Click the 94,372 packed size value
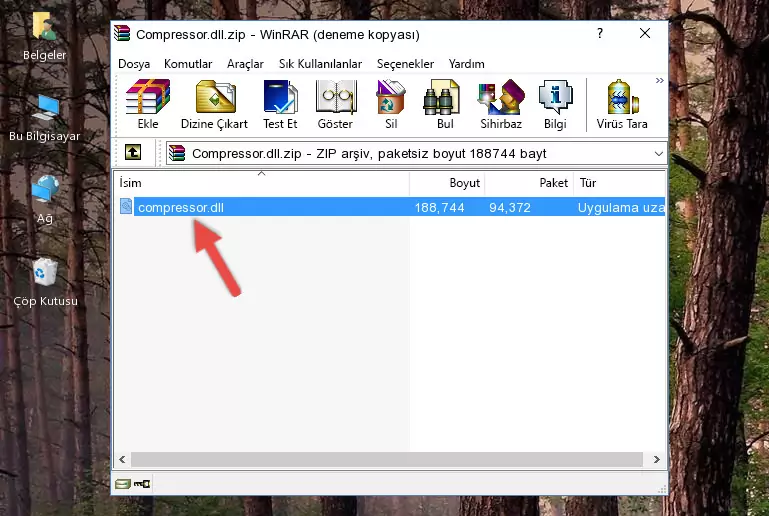The width and height of the screenshot is (769, 516). [510, 207]
